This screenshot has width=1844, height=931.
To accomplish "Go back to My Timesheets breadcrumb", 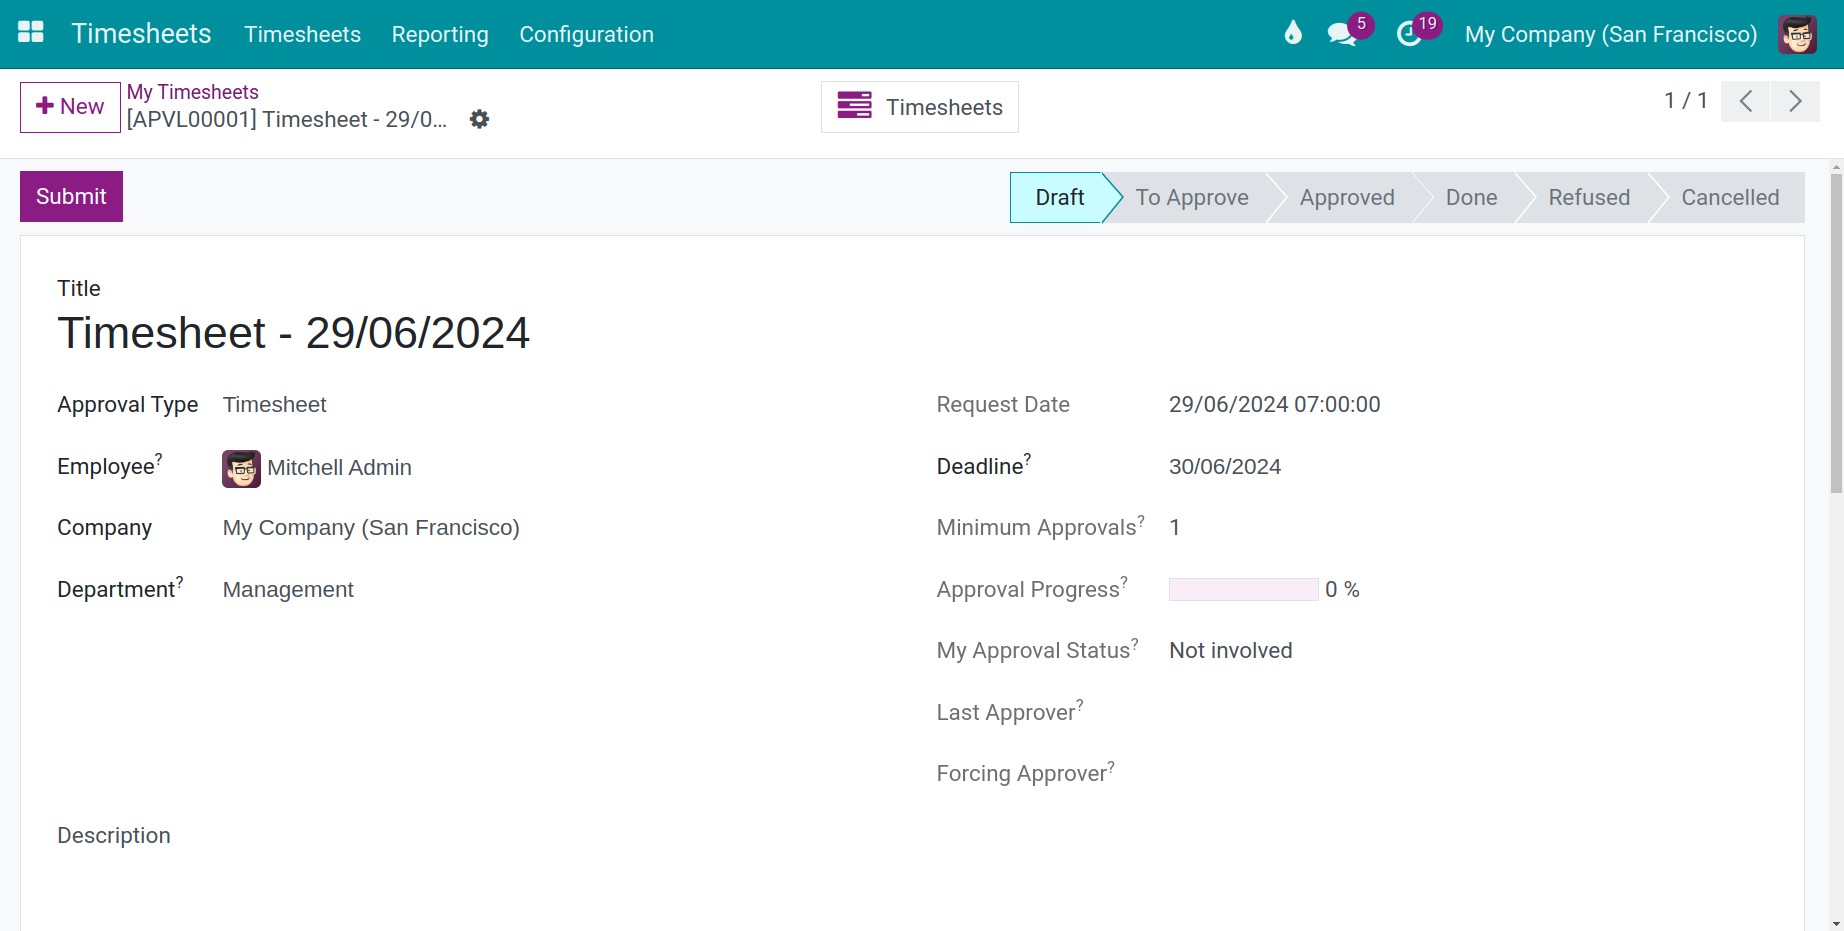I will coord(192,92).
